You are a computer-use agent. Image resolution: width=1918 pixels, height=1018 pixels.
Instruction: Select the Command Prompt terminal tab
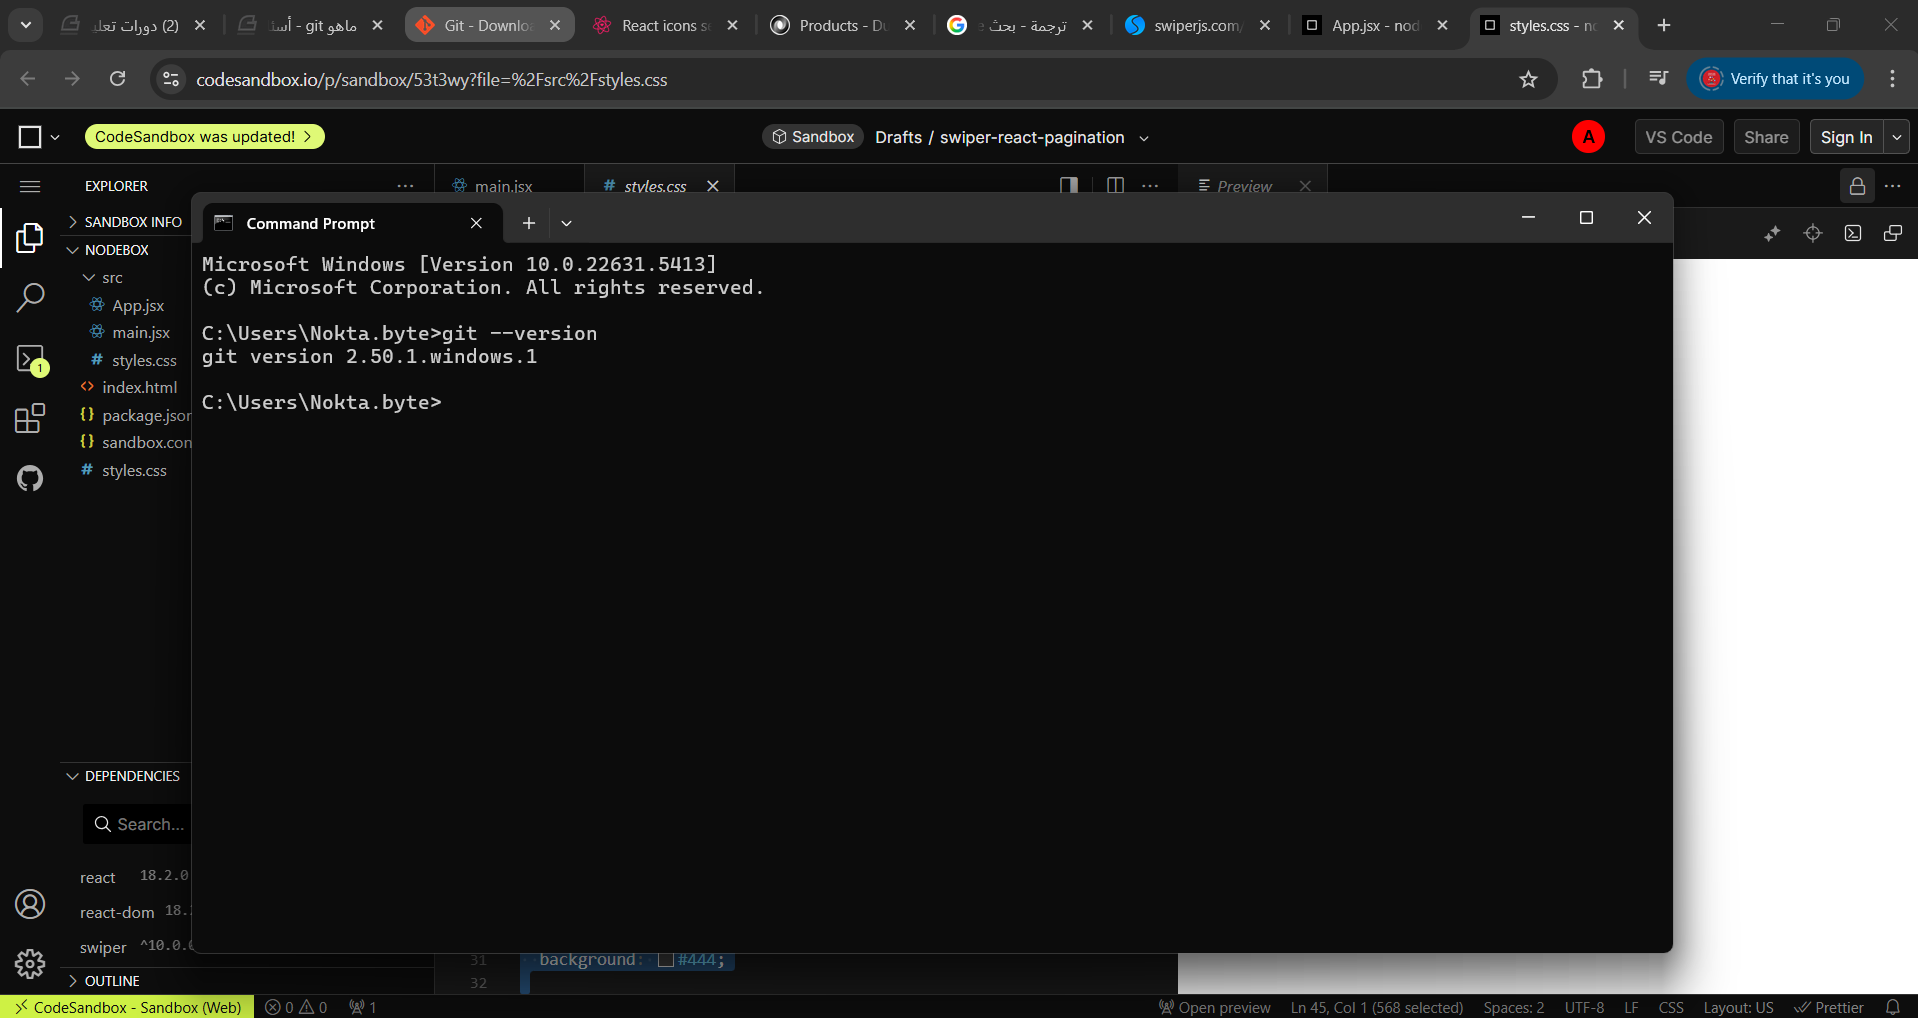311,223
